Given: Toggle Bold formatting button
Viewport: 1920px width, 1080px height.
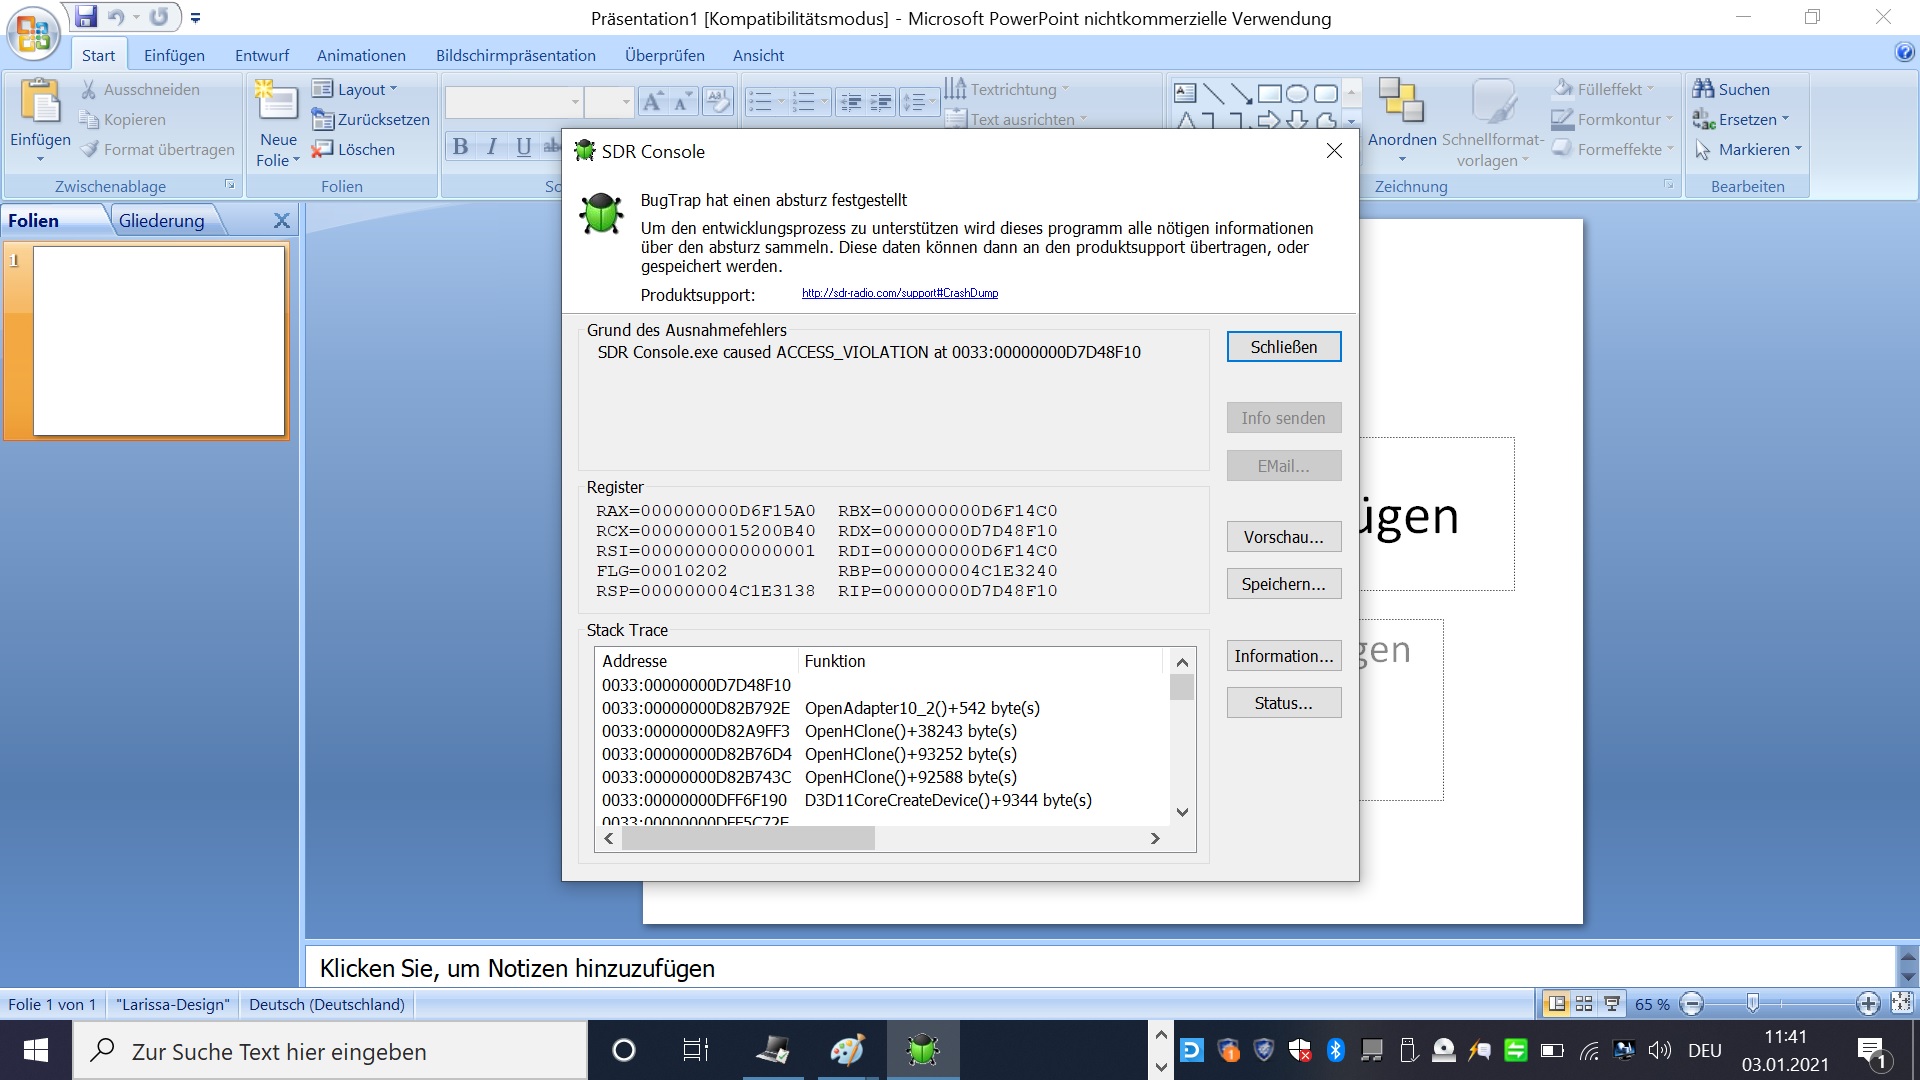Looking at the screenshot, I should (460, 147).
